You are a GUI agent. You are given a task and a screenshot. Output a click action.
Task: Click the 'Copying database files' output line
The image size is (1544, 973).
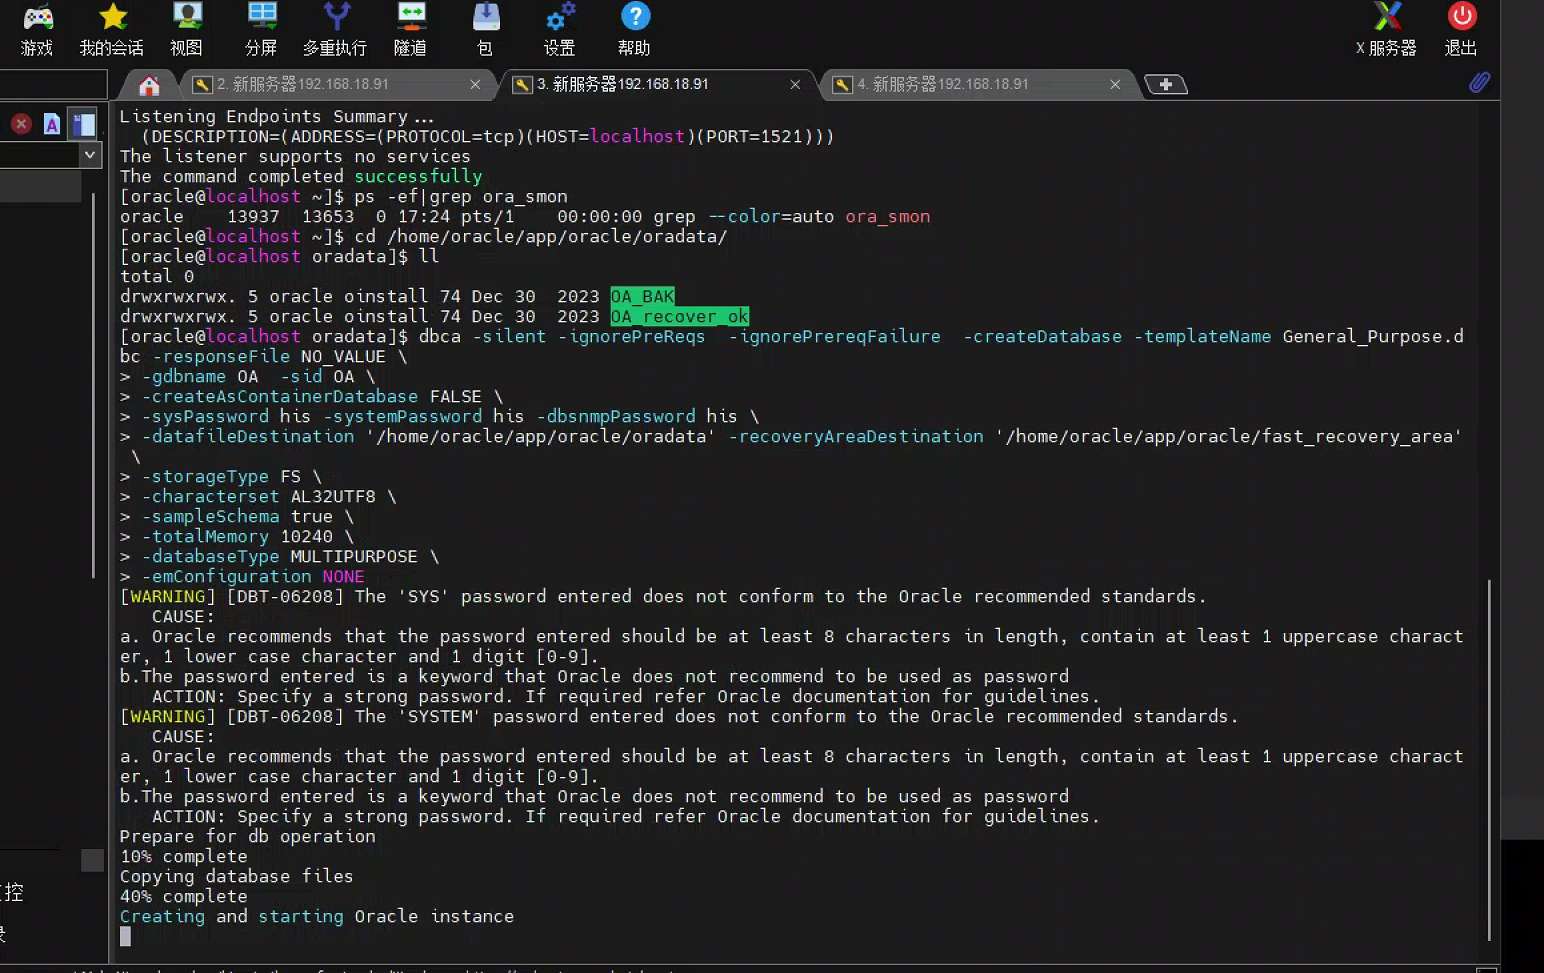237,877
